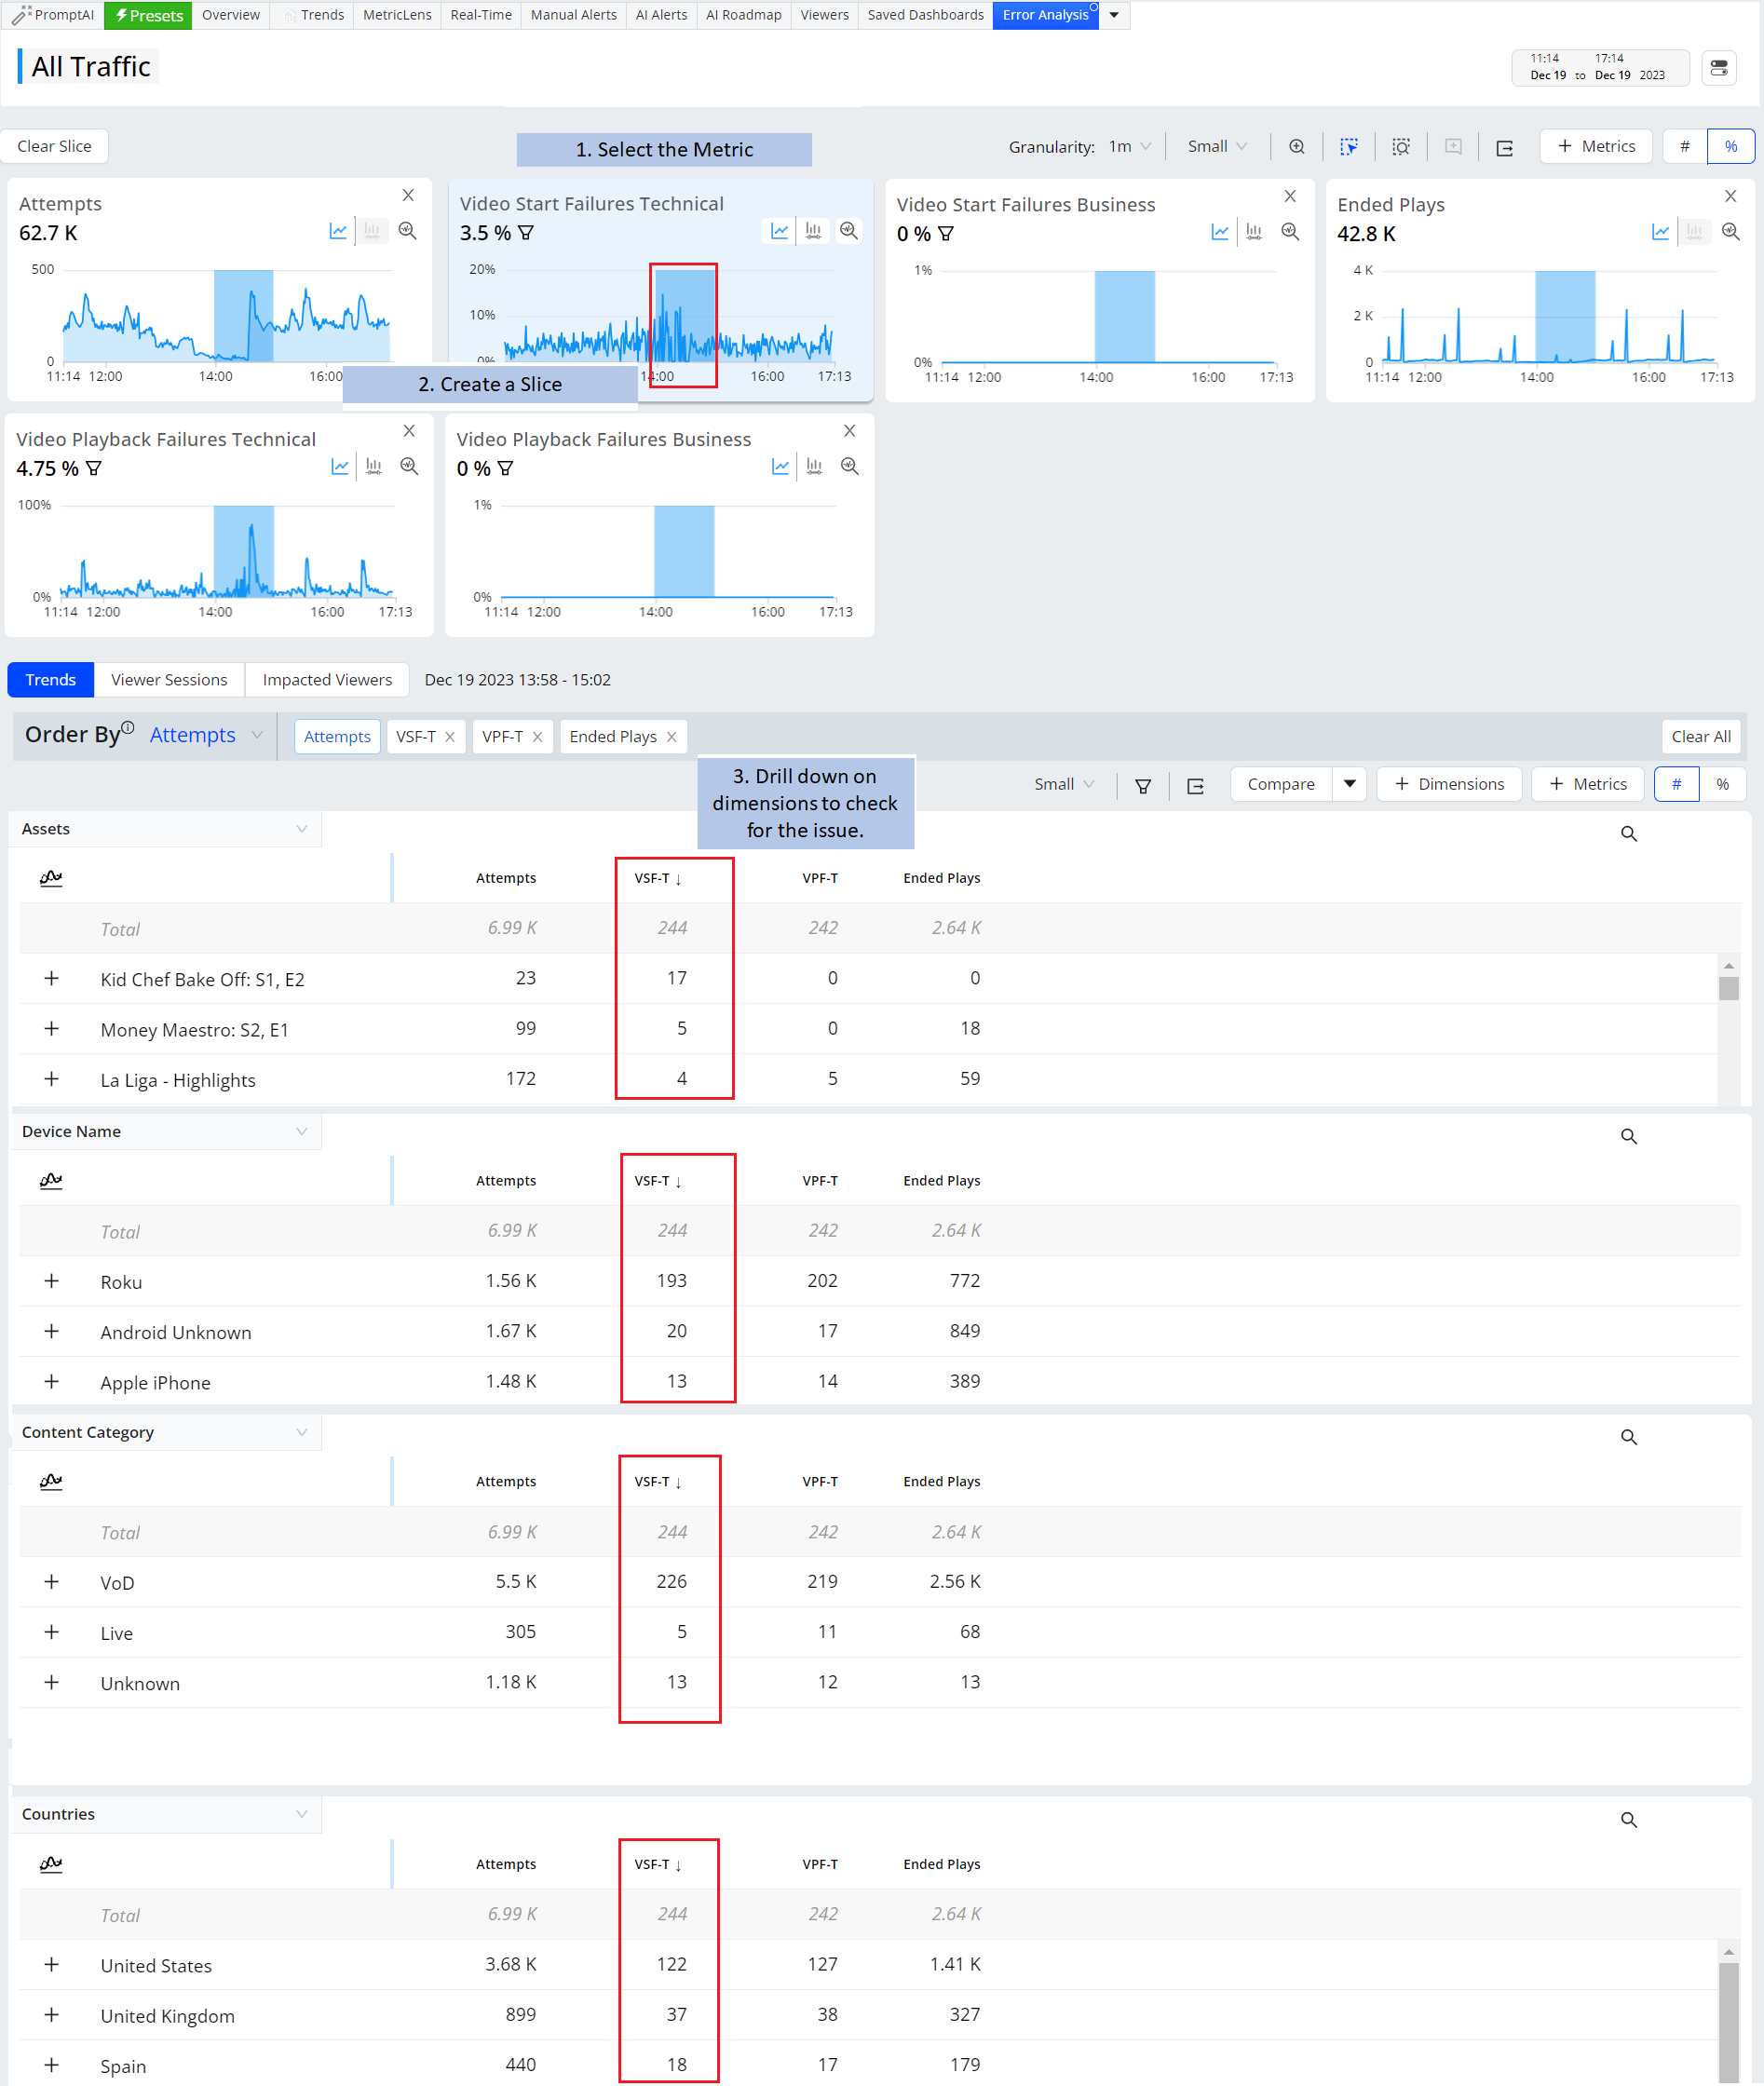Click the add Dimensions button
The height and width of the screenshot is (2086, 1764).
(x=1448, y=785)
